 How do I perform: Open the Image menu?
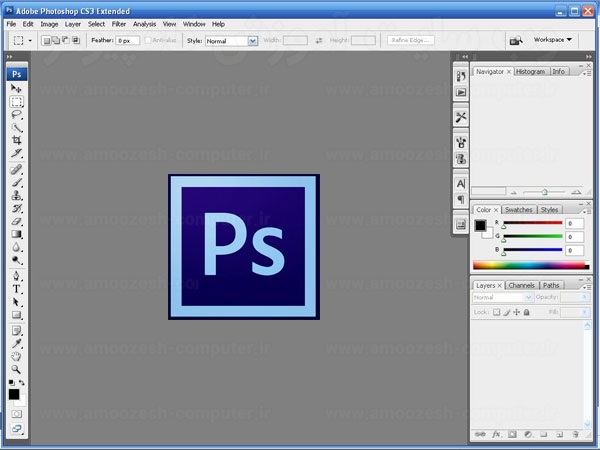click(x=49, y=24)
